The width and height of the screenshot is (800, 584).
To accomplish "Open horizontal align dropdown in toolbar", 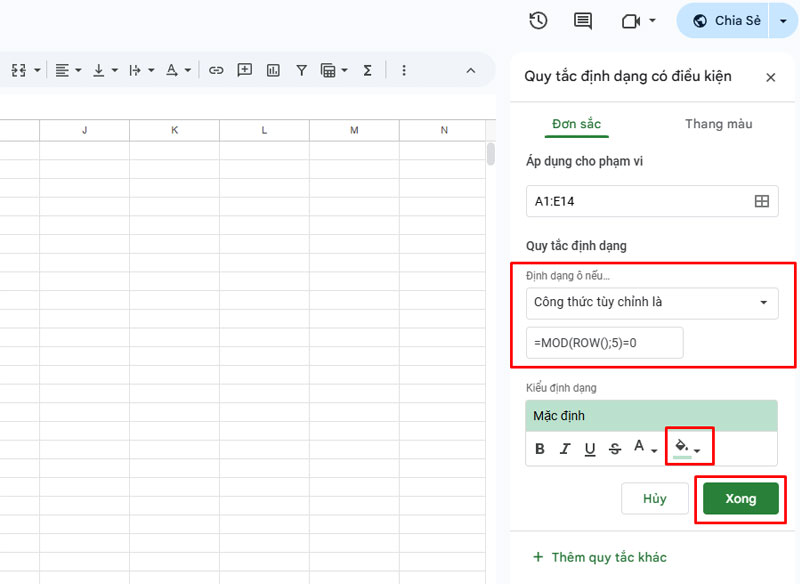I will (67, 70).
